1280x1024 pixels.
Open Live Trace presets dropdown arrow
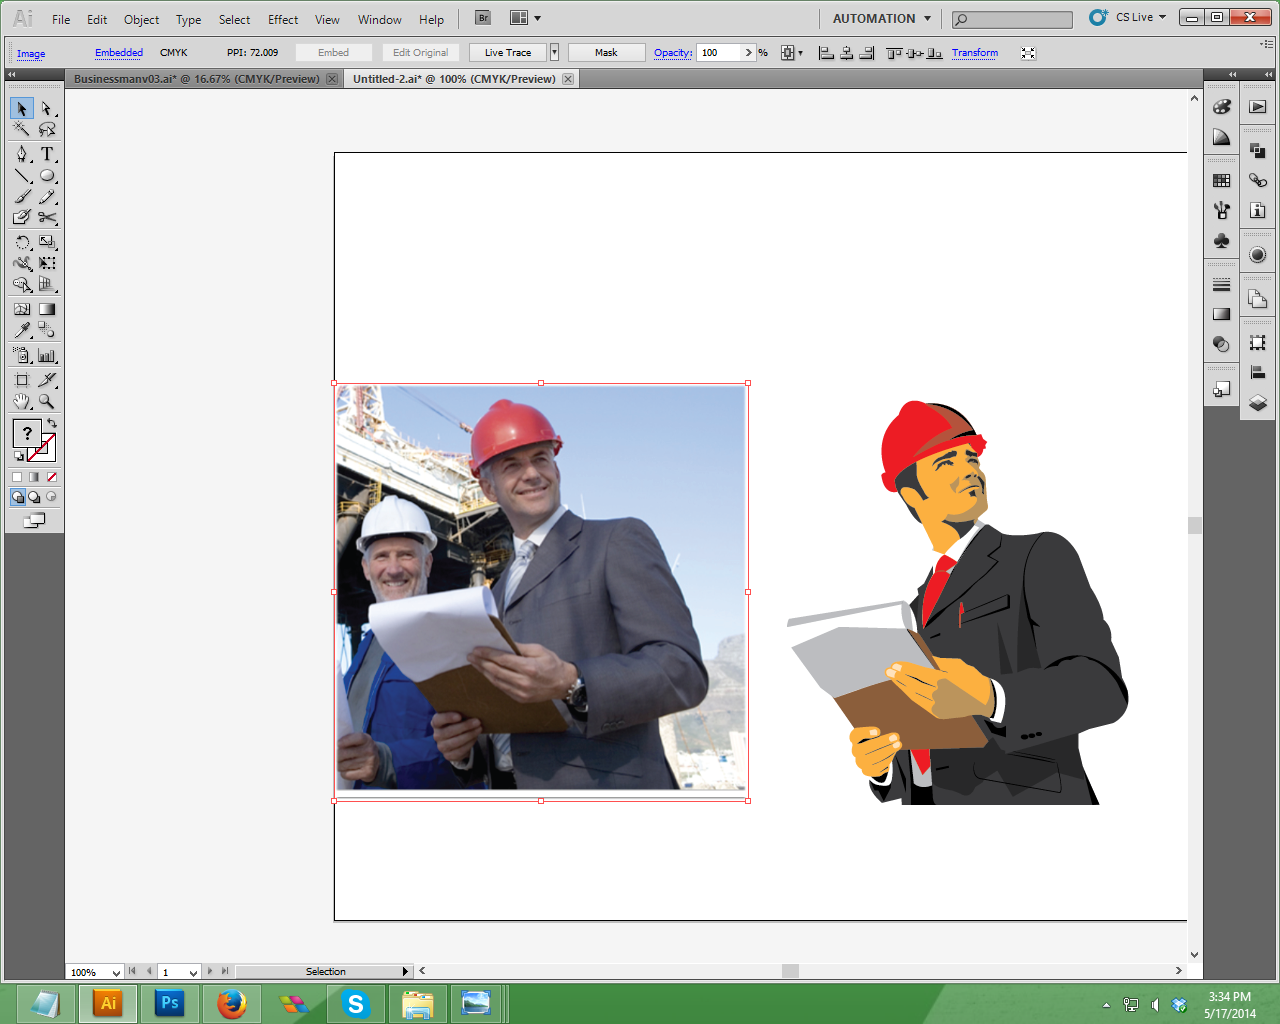(x=554, y=53)
